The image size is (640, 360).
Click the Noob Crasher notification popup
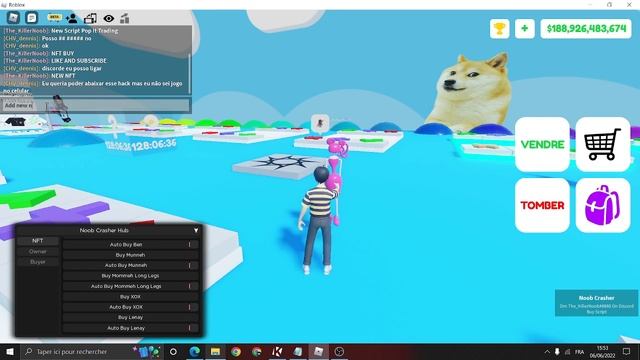(596, 303)
